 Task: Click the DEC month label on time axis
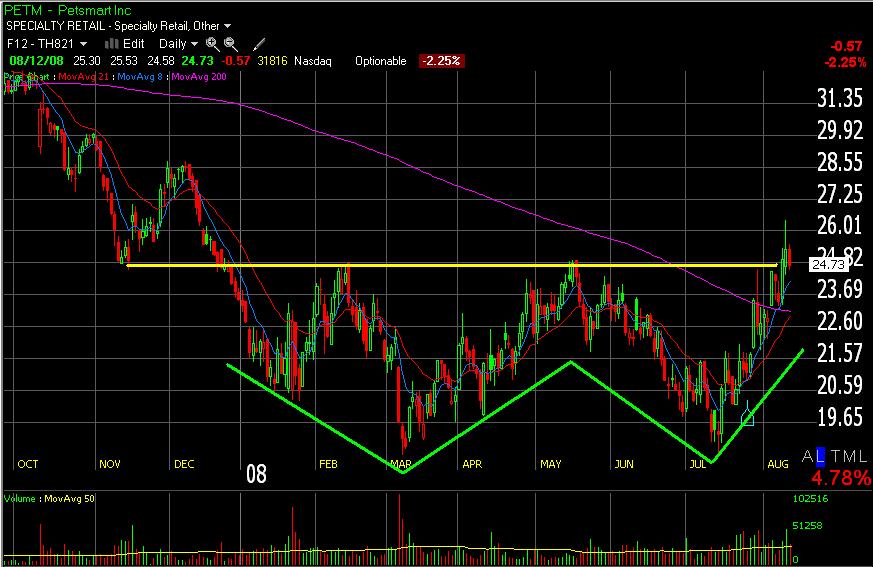tap(184, 464)
